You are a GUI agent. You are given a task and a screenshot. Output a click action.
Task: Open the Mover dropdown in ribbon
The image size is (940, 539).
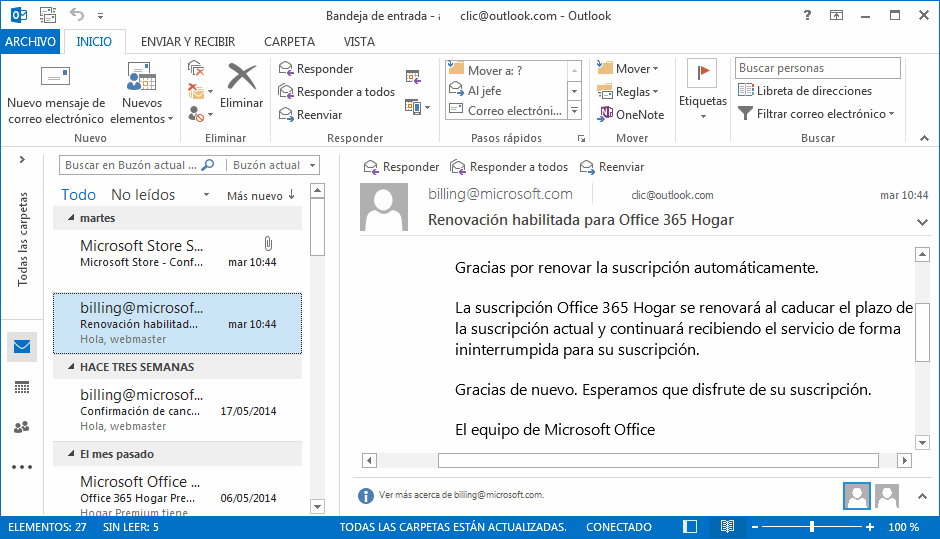[628, 69]
